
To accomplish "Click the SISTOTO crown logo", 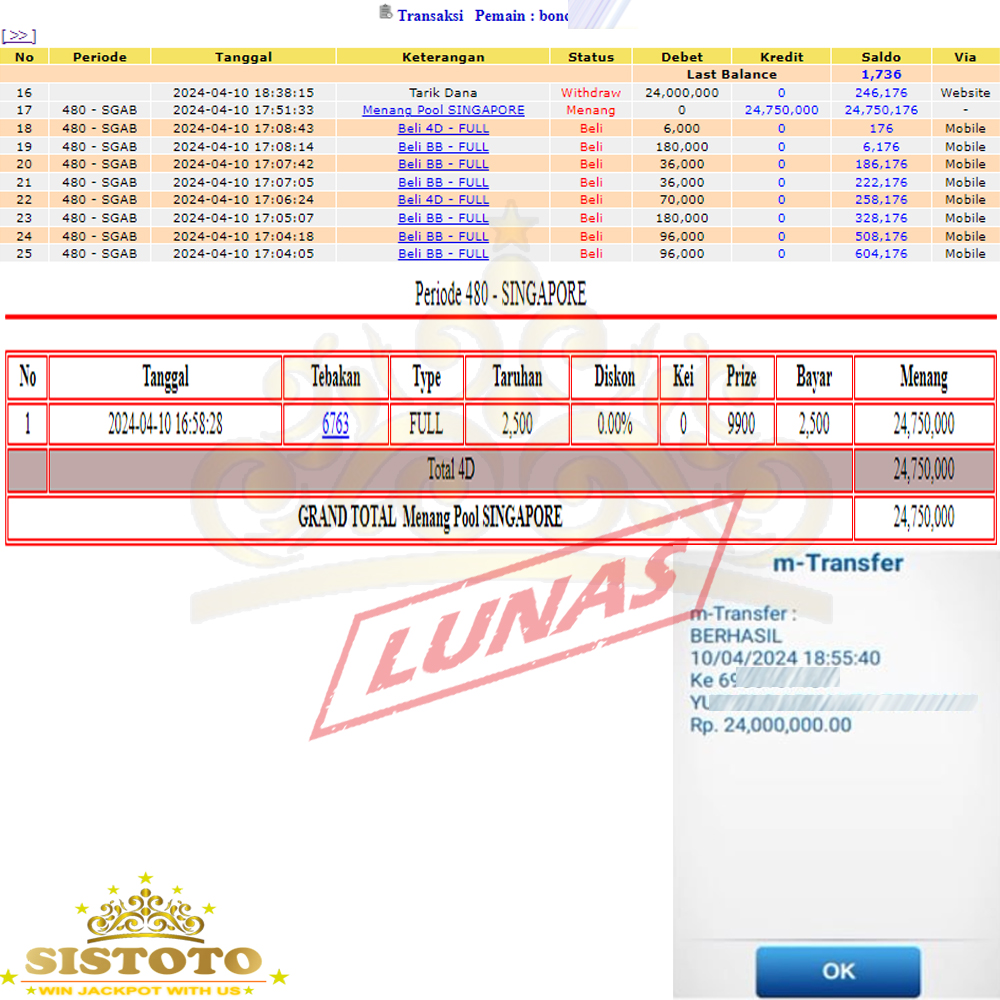I will click(146, 937).
